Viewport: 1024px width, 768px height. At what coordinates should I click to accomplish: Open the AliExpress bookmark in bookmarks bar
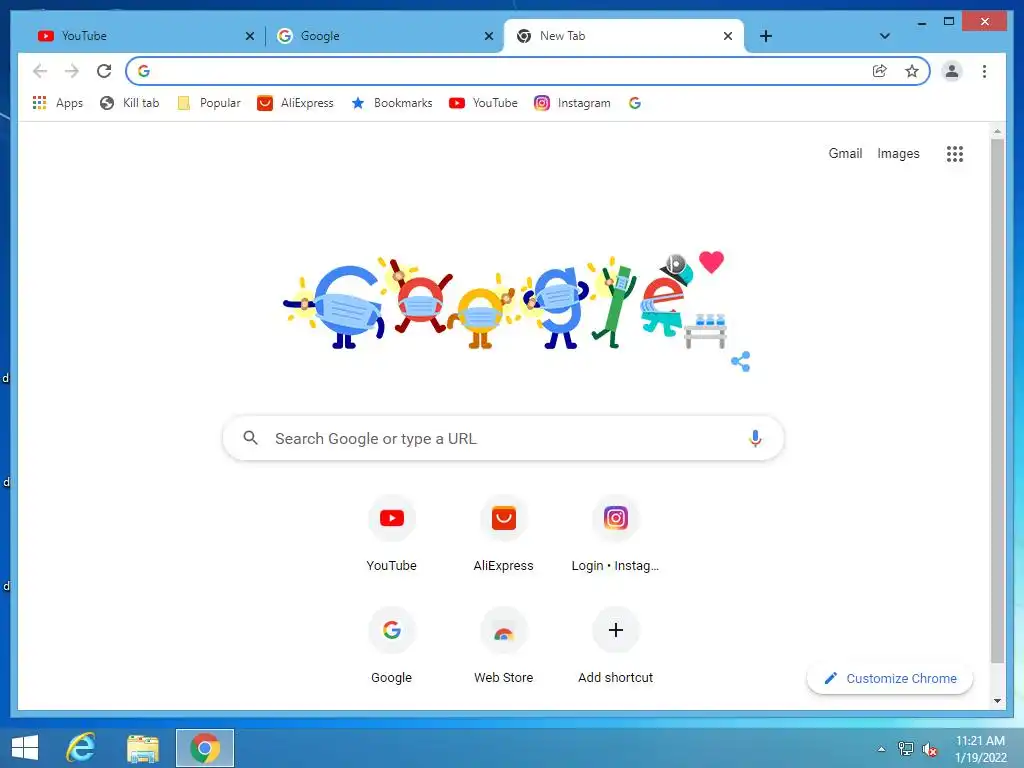click(295, 103)
